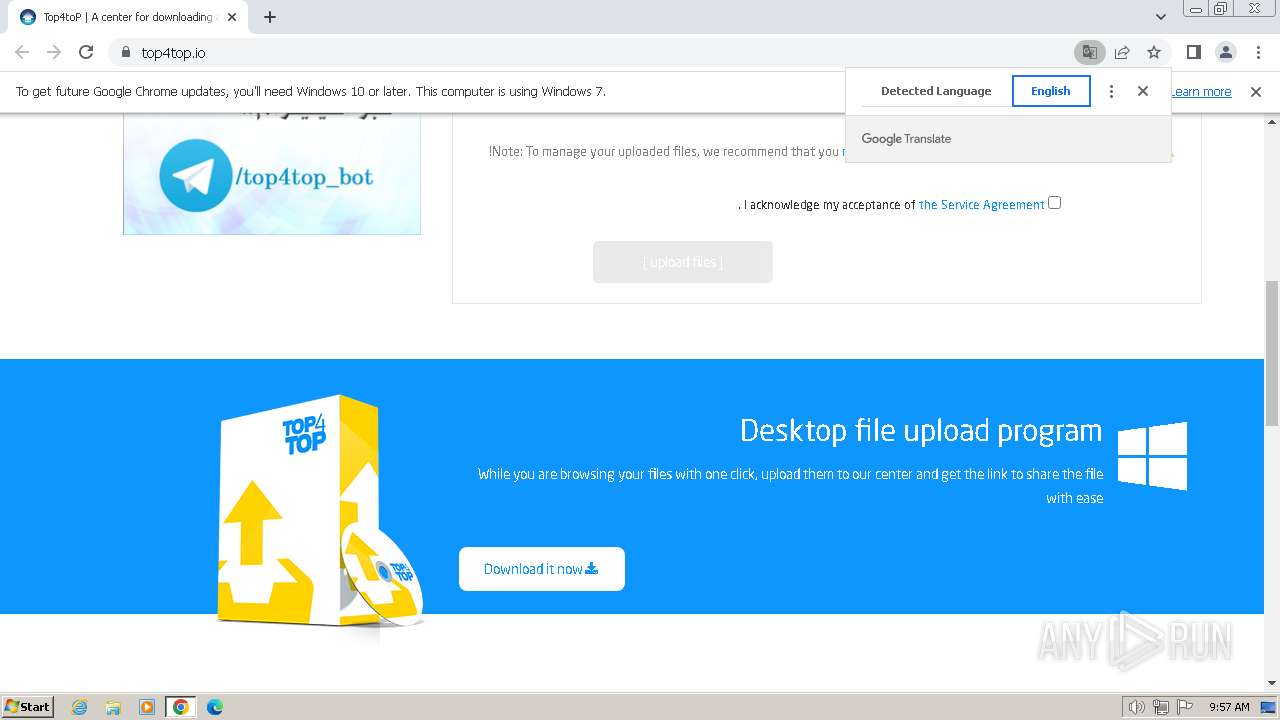Click the Windows logo icon

click(1153, 456)
